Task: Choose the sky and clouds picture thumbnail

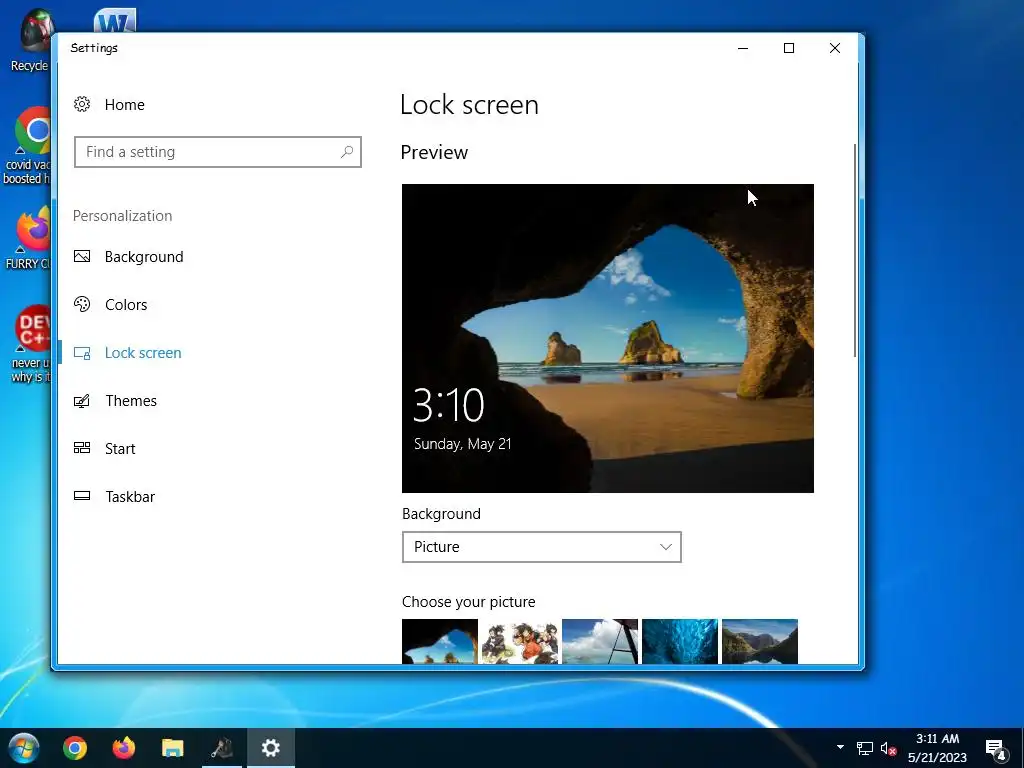Action: pos(600,641)
